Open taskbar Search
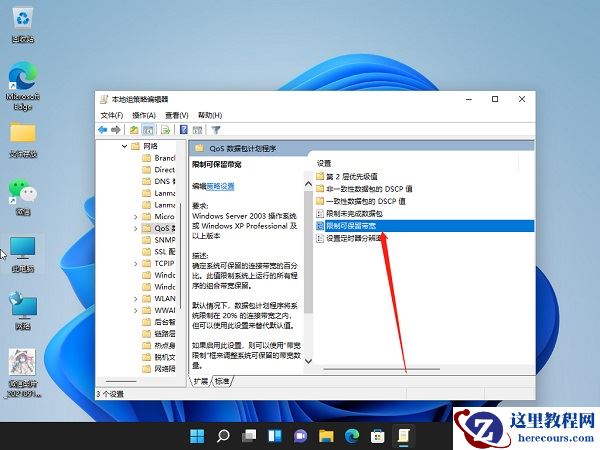The height and width of the screenshot is (450, 600). (223, 435)
